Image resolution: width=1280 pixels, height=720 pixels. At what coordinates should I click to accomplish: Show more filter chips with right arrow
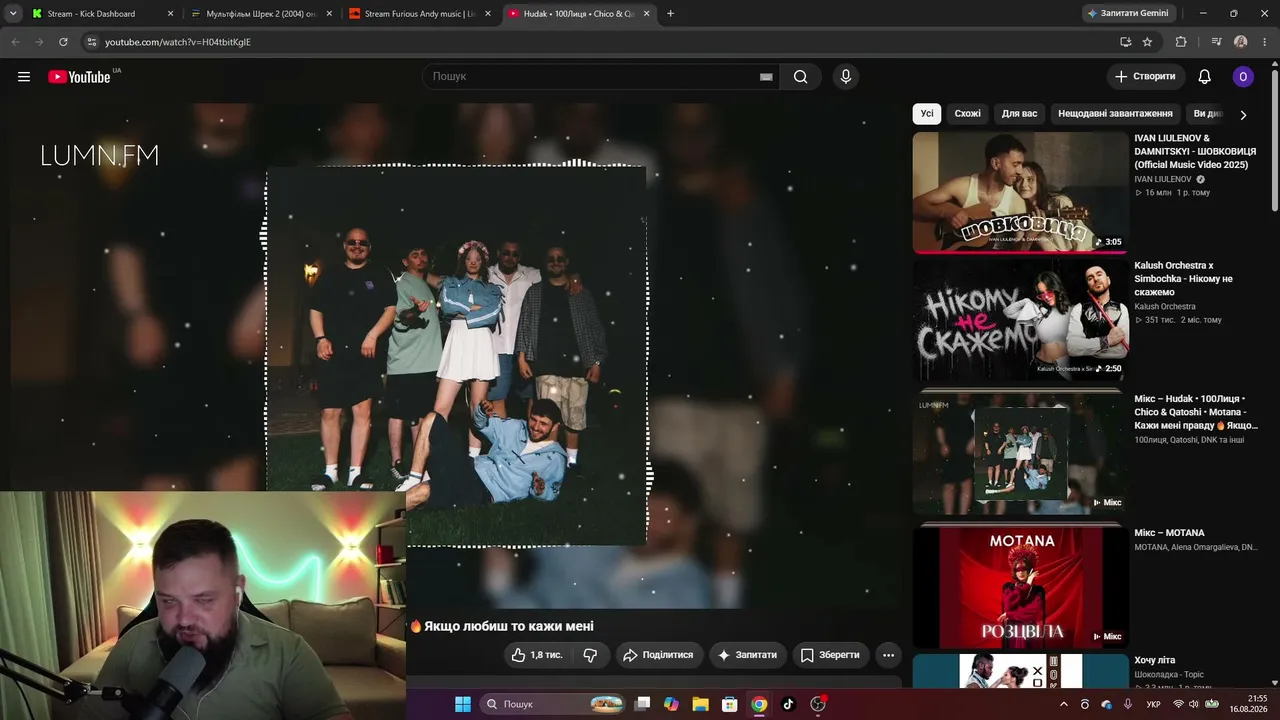click(1243, 115)
